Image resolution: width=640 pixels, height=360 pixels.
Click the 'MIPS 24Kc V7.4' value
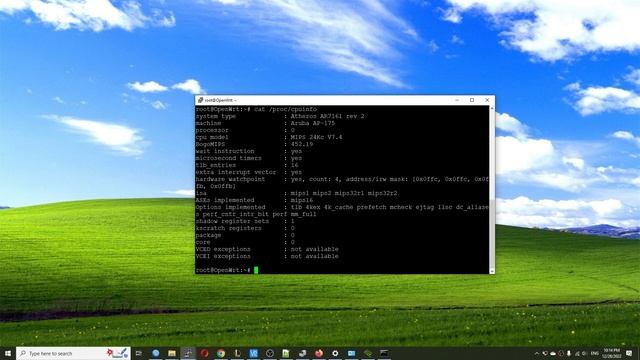pos(316,137)
